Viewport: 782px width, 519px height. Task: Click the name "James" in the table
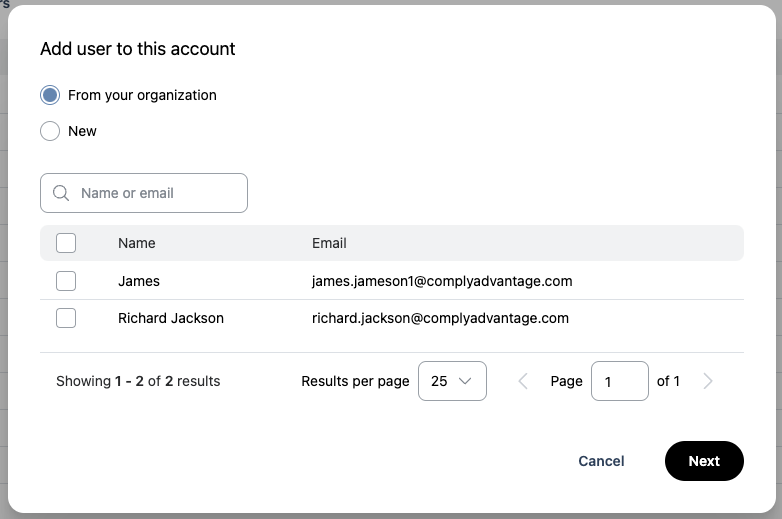[139, 281]
